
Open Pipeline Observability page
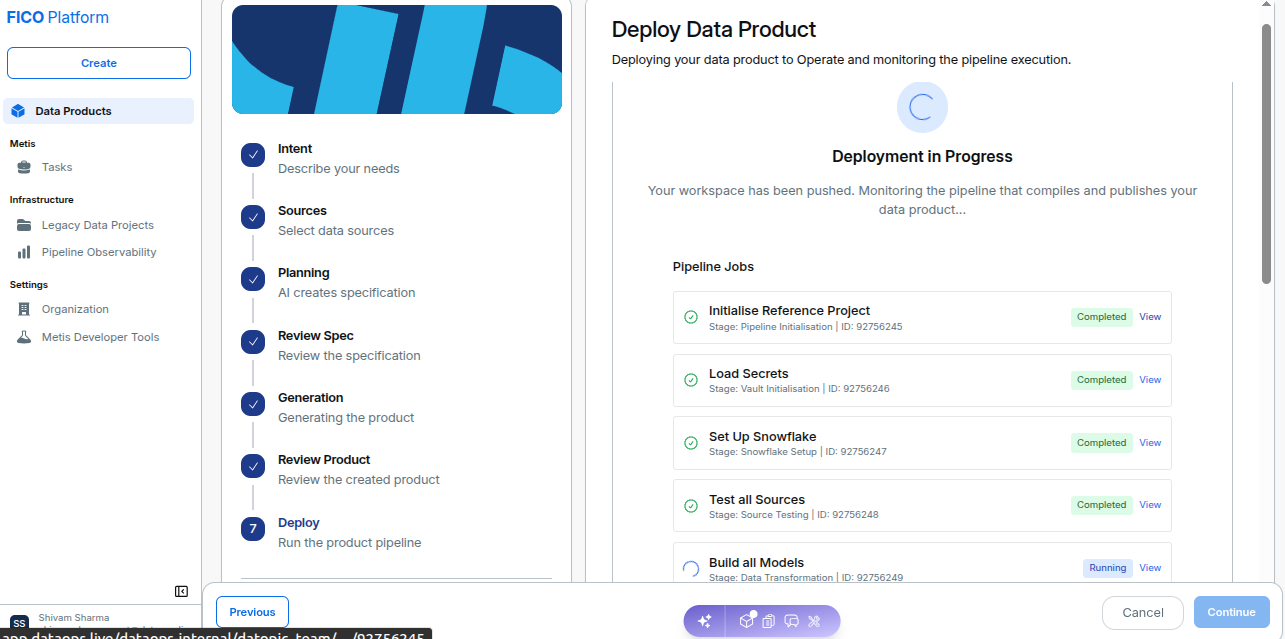[x=98, y=252]
